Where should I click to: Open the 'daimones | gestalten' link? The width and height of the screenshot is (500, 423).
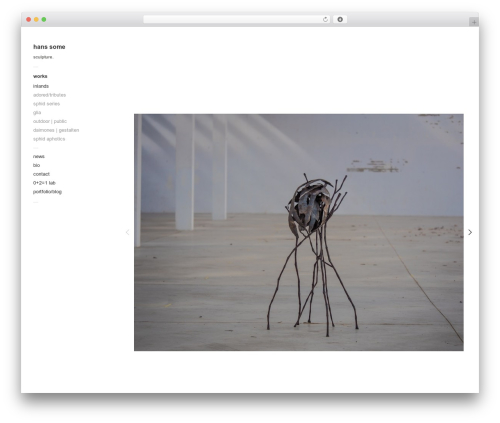[x=56, y=130]
